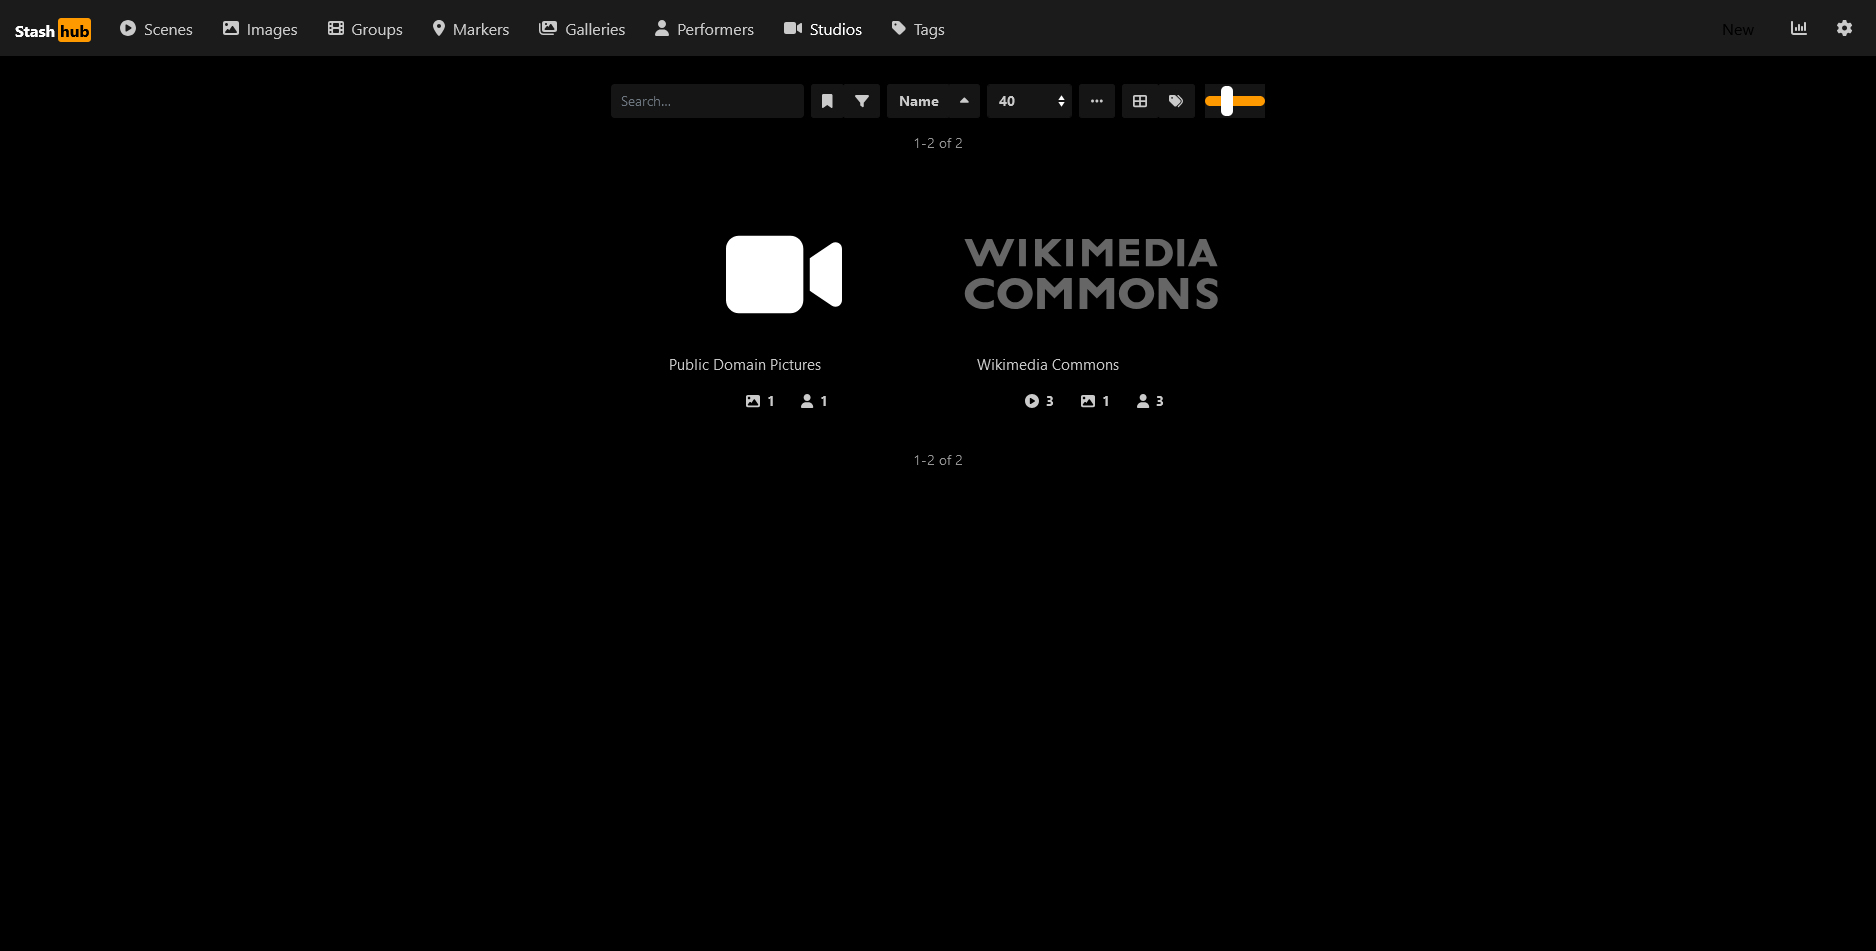Navigate to Groups
Screen dimensions: 1876x951
click(365, 29)
